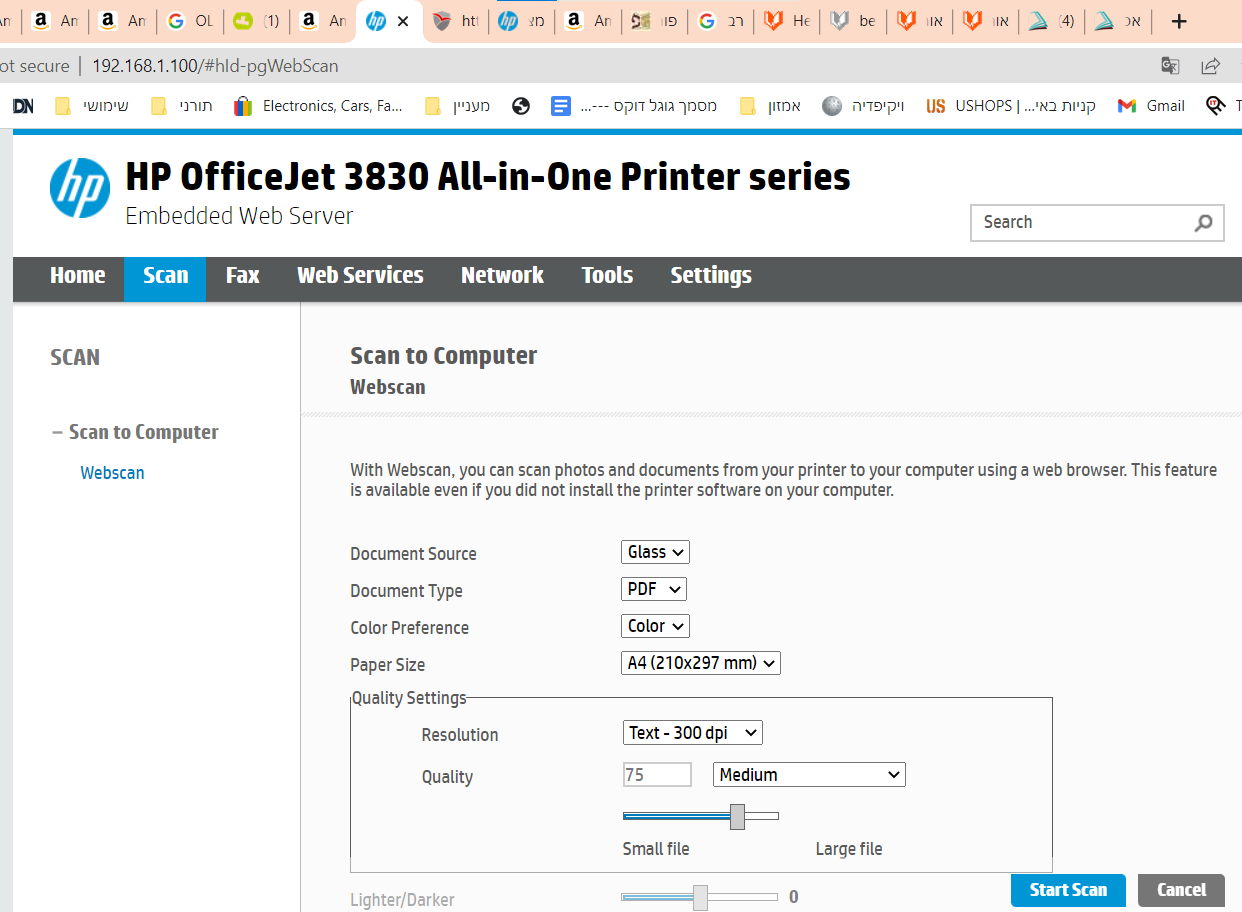
Task: Click the Cancel button
Action: [x=1181, y=890]
